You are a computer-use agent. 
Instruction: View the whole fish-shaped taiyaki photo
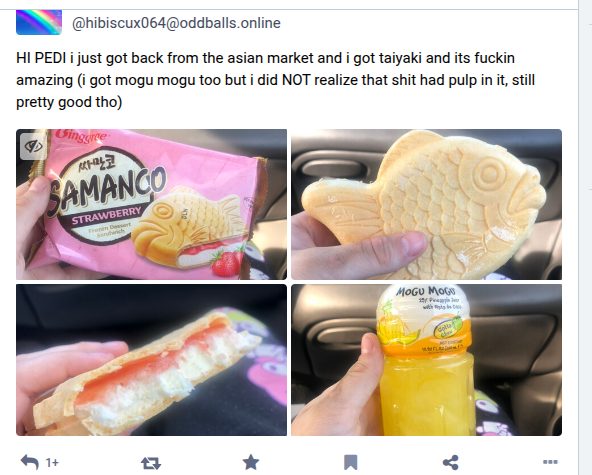pos(426,204)
